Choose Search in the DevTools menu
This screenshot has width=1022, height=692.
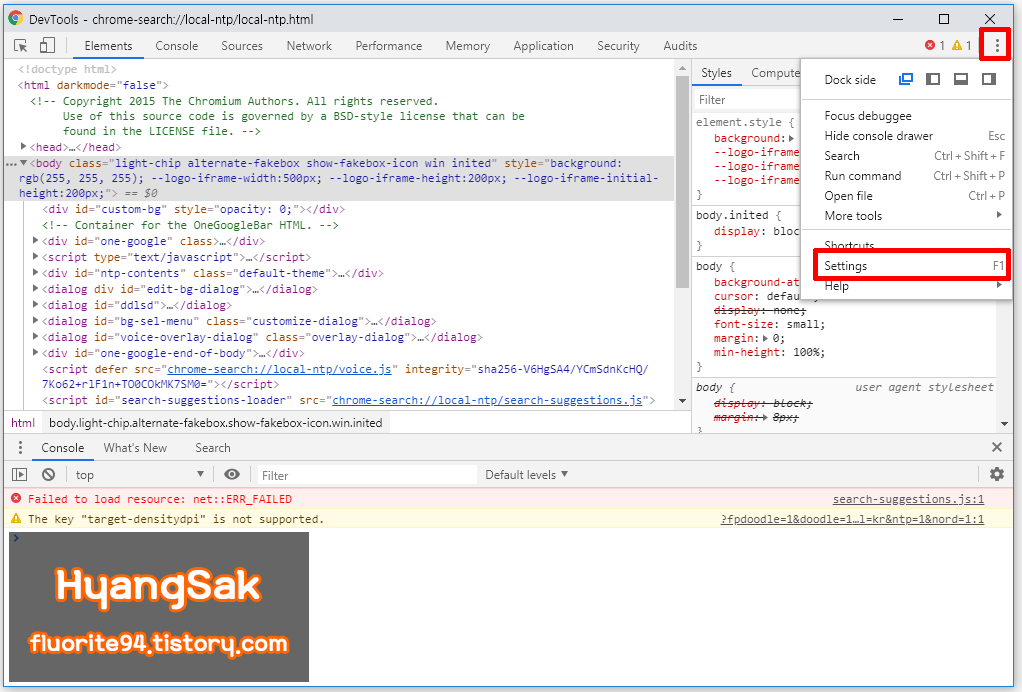coord(906,156)
